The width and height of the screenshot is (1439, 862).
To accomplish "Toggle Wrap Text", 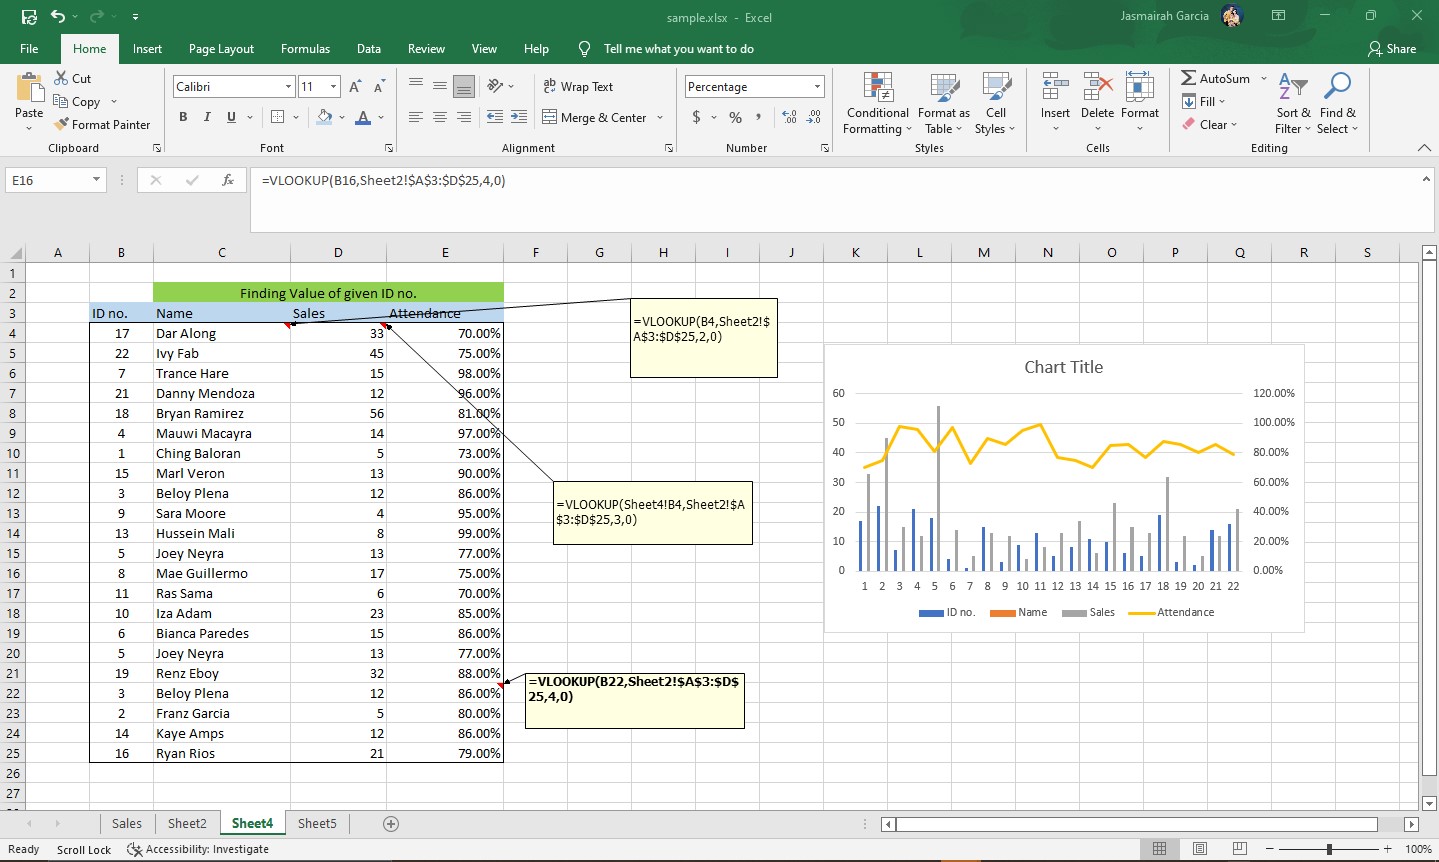I will tap(578, 86).
